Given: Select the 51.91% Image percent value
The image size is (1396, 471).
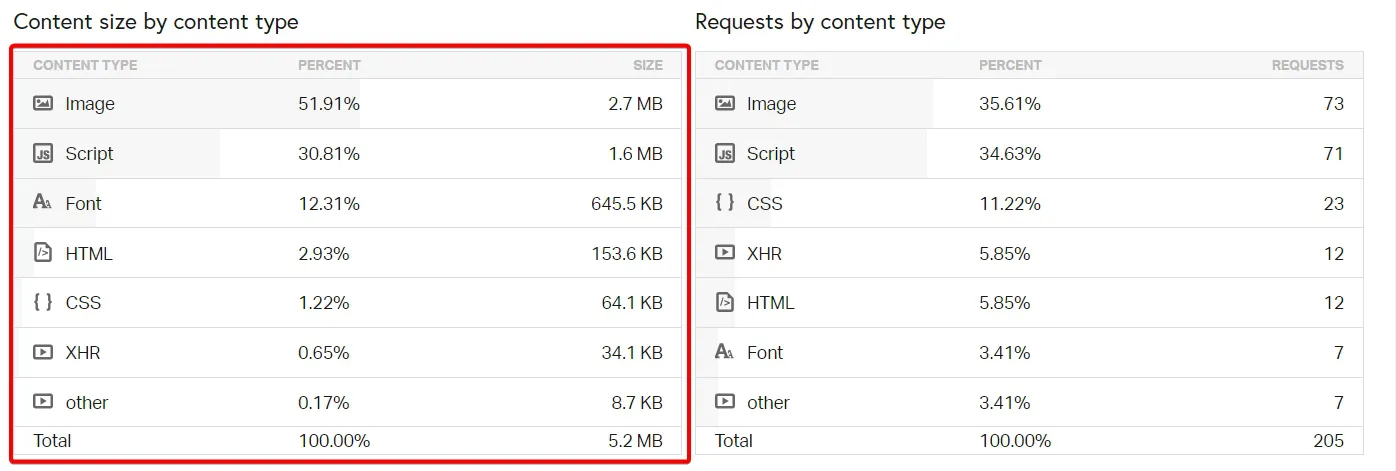Looking at the screenshot, I should [329, 104].
